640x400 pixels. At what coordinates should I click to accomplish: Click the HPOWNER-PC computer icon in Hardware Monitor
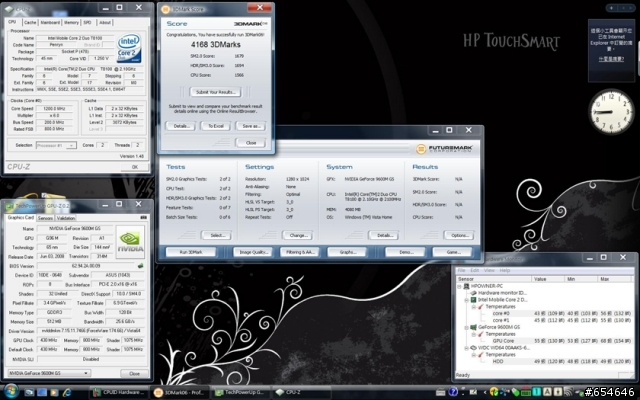click(467, 286)
